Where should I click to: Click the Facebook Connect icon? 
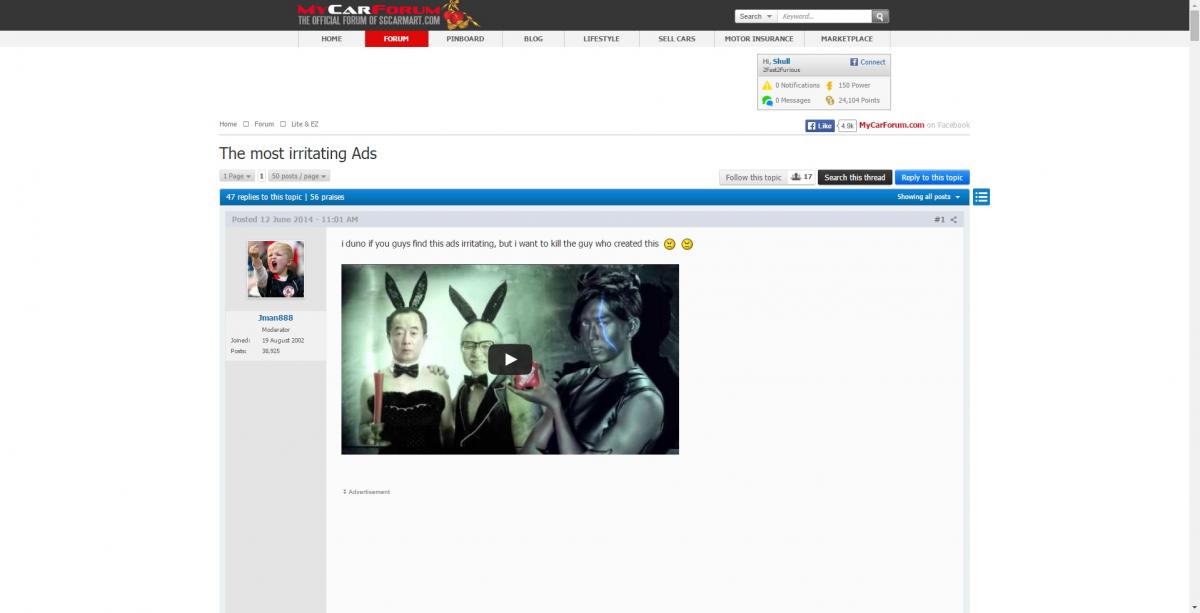pyautogui.click(x=855, y=62)
